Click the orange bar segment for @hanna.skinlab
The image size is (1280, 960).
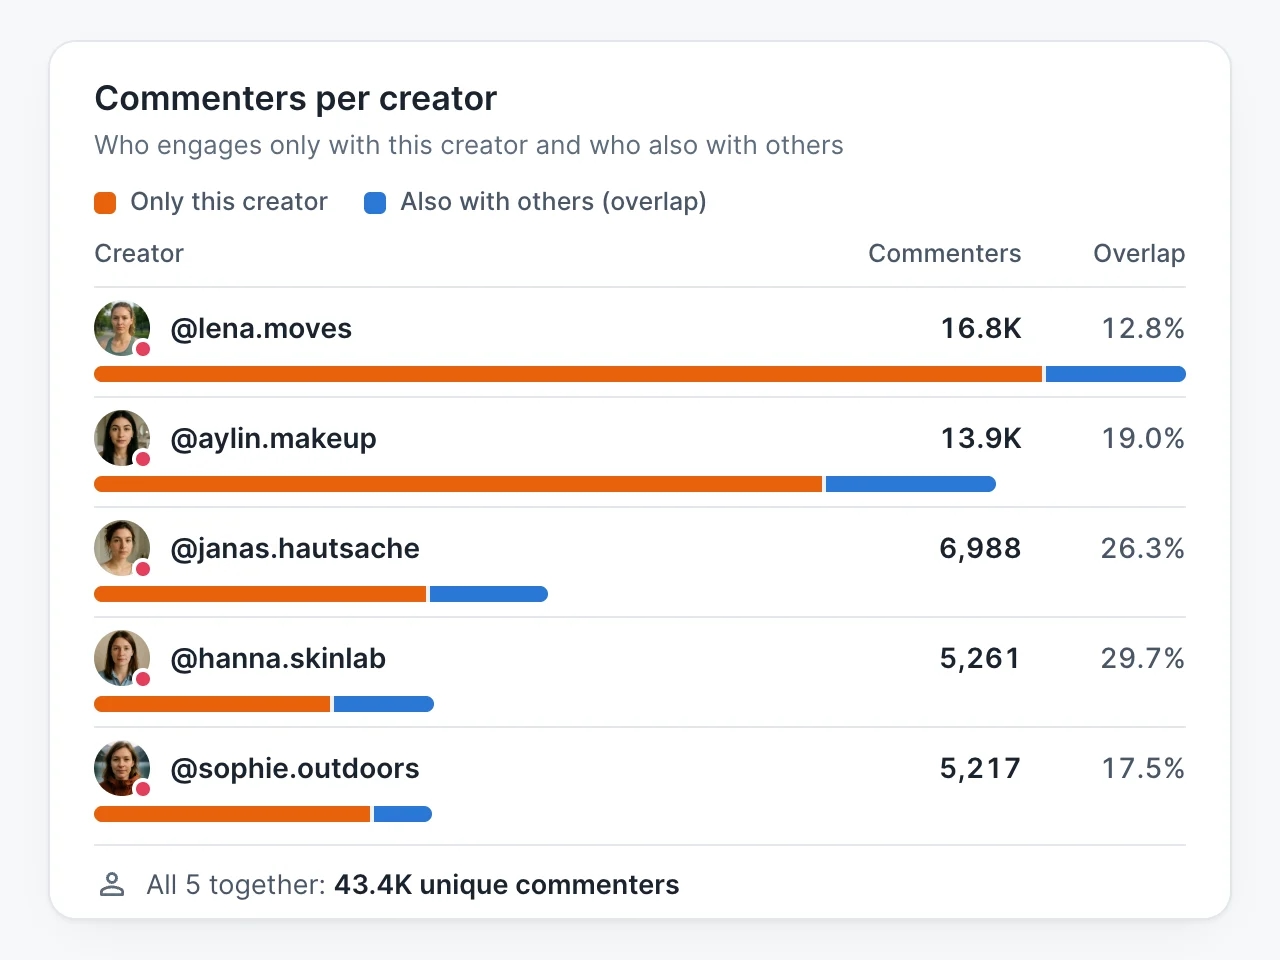(212, 704)
